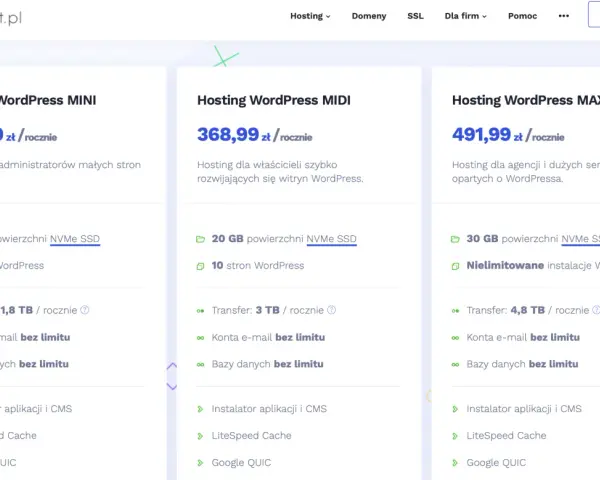The width and height of the screenshot is (600, 480).
Task: Open the Pomoc menu item
Action: (522, 16)
